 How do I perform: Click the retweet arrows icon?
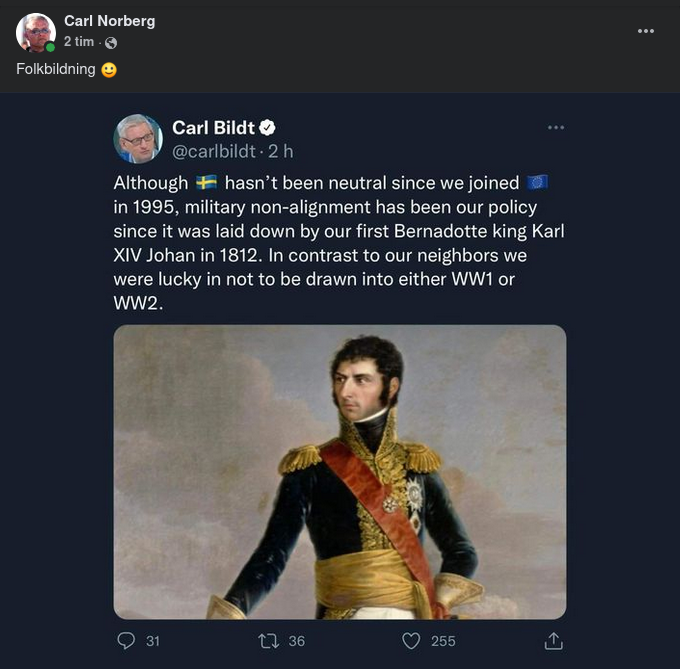point(267,640)
